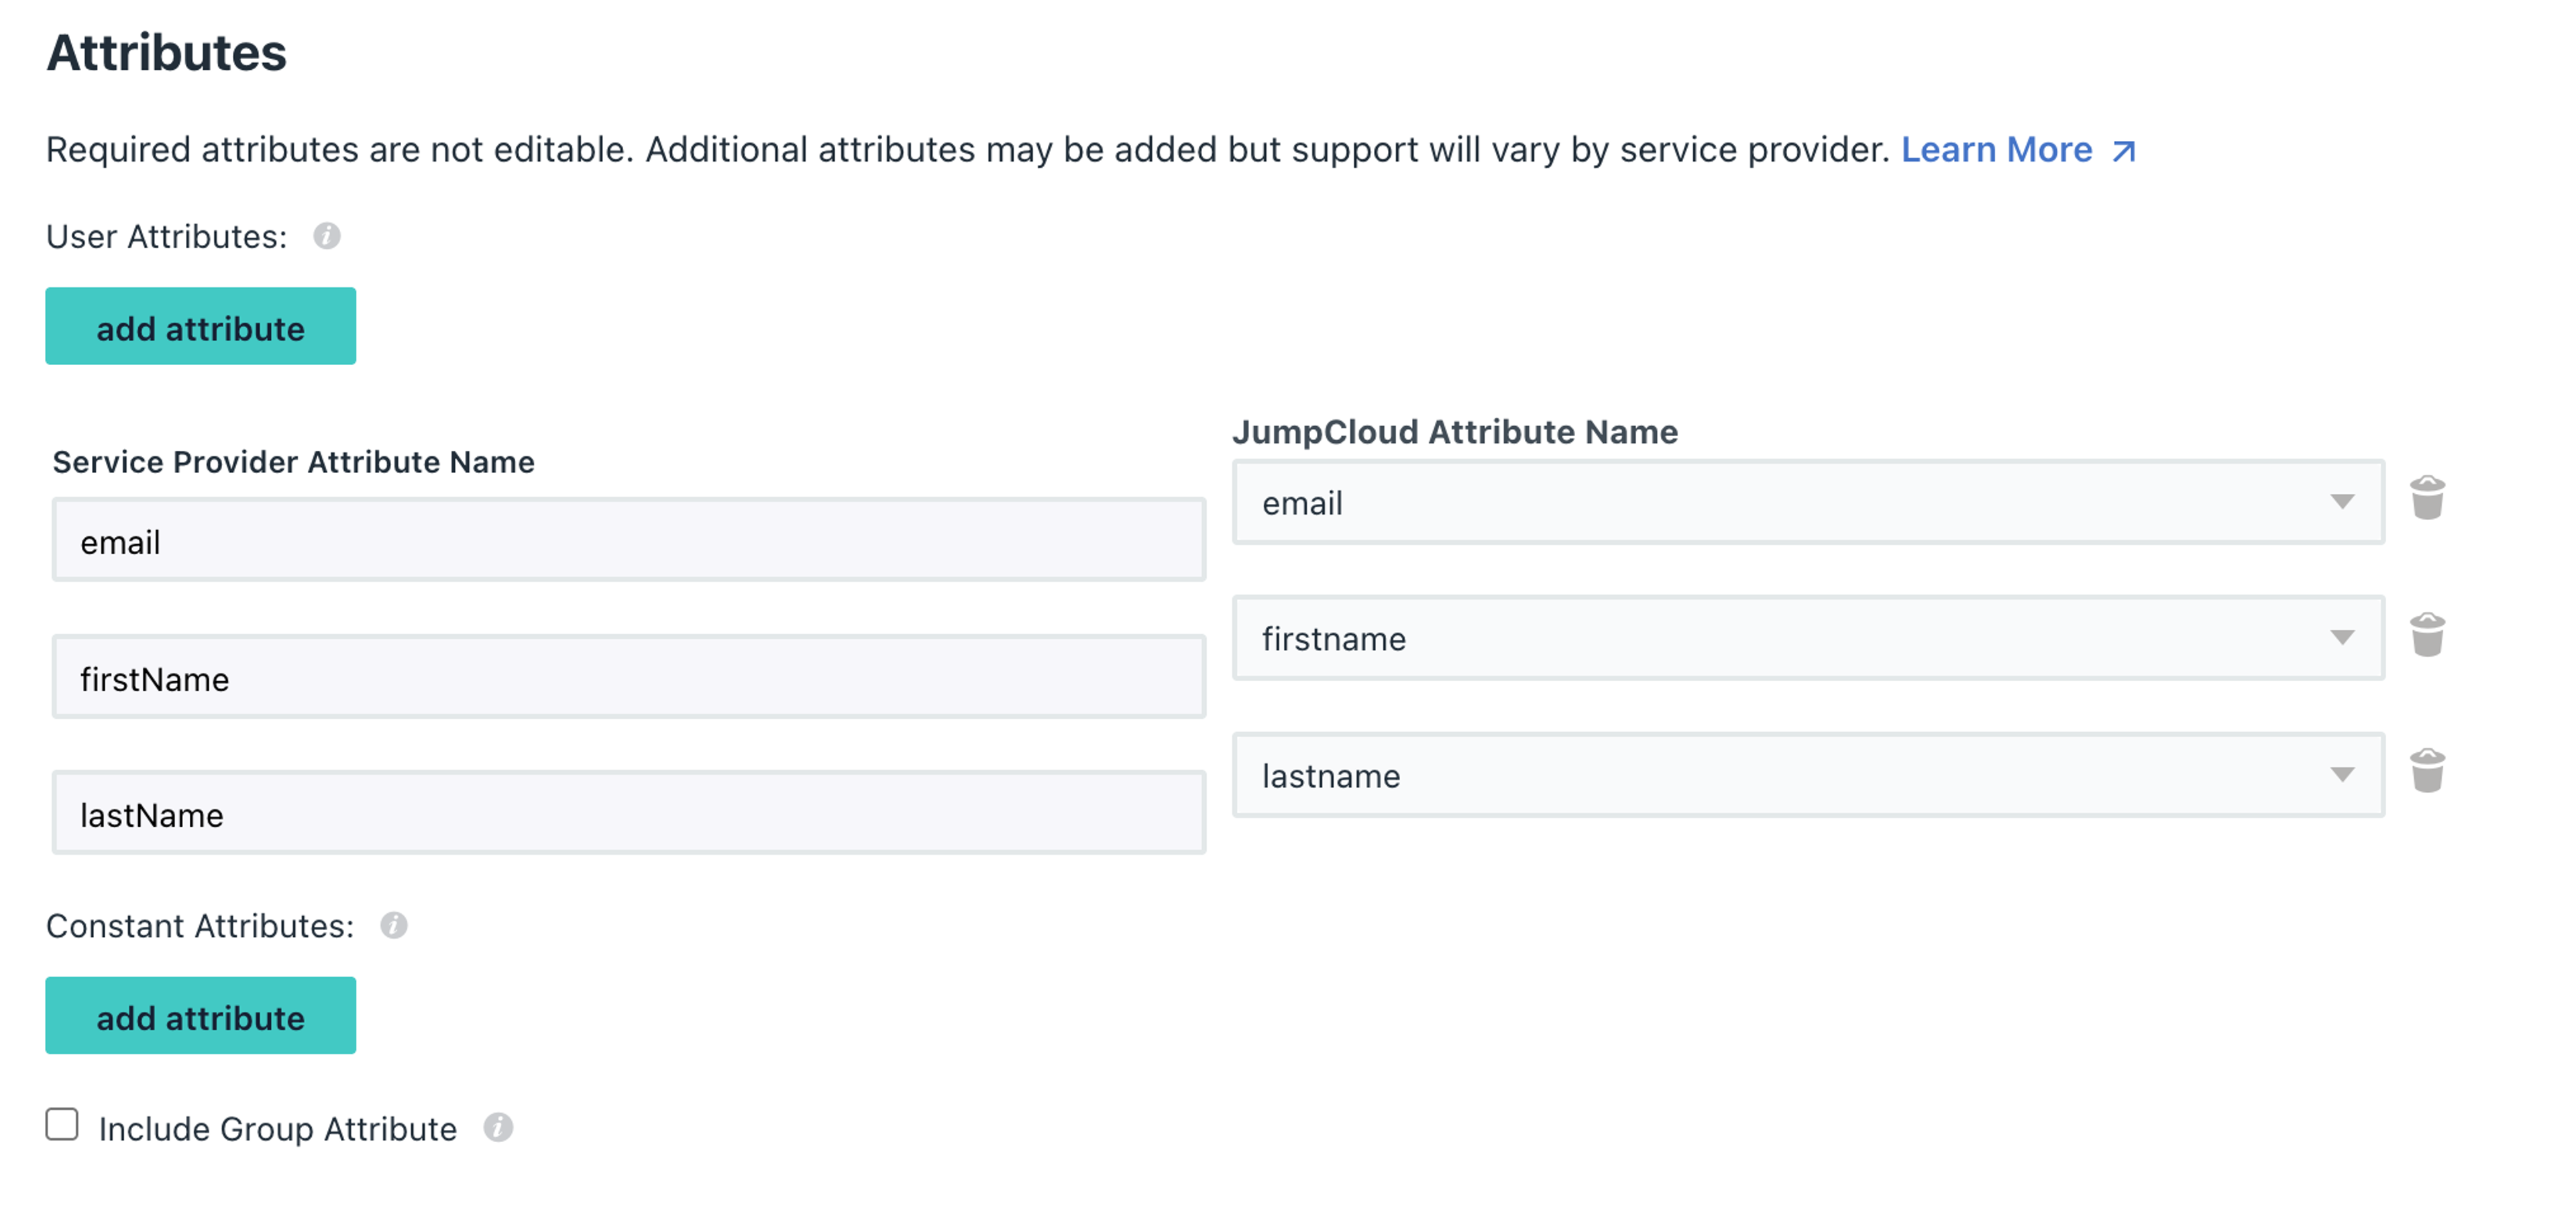Click the lastName service provider attribute field

[628, 814]
